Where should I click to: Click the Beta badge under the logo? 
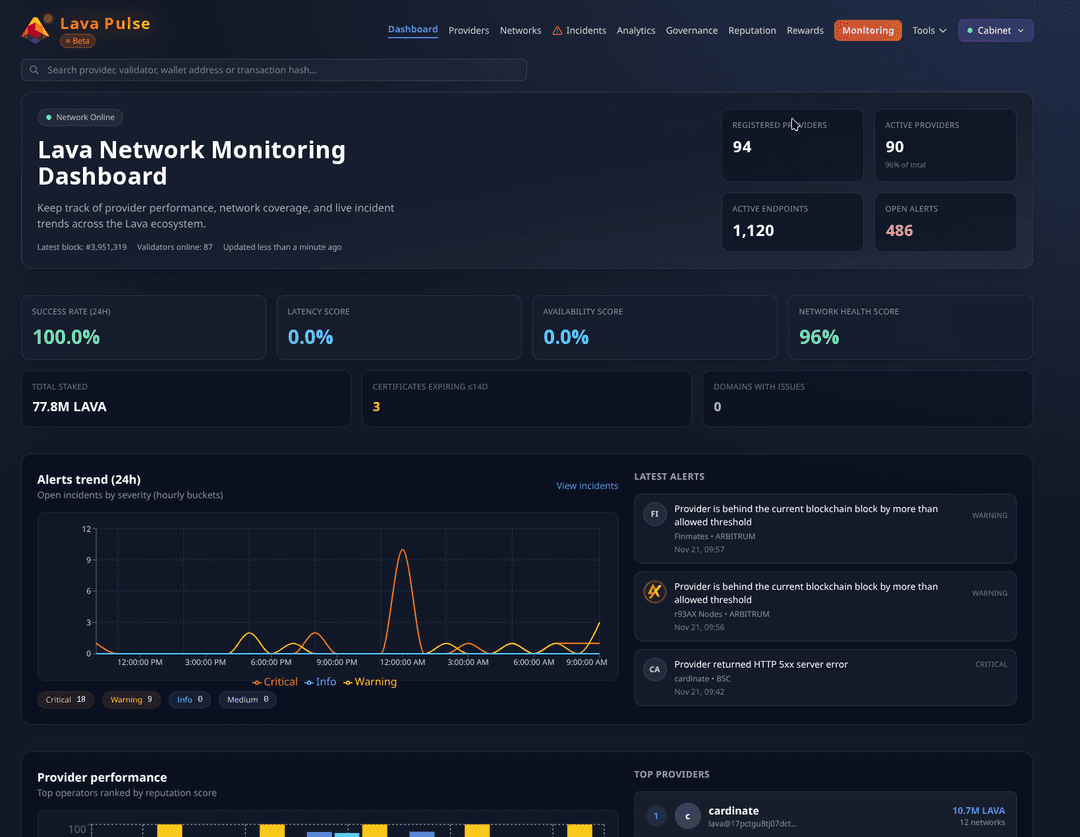(x=78, y=41)
